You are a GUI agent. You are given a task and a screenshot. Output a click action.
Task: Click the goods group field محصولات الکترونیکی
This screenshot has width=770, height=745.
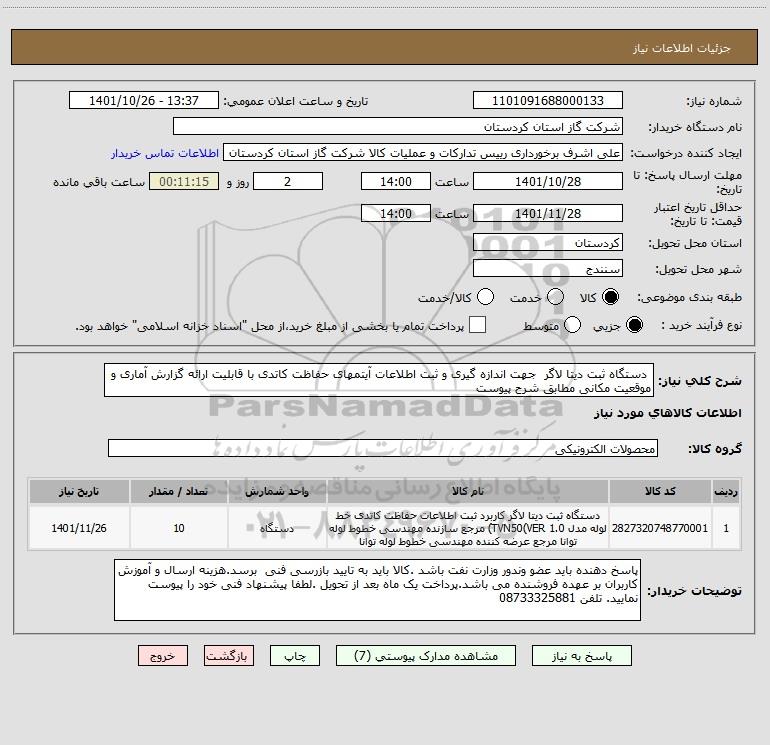click(x=383, y=448)
